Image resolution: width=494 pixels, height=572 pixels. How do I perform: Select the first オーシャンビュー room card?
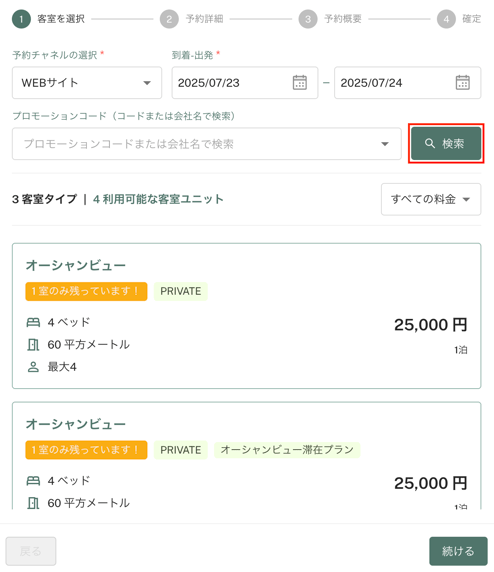[247, 316]
